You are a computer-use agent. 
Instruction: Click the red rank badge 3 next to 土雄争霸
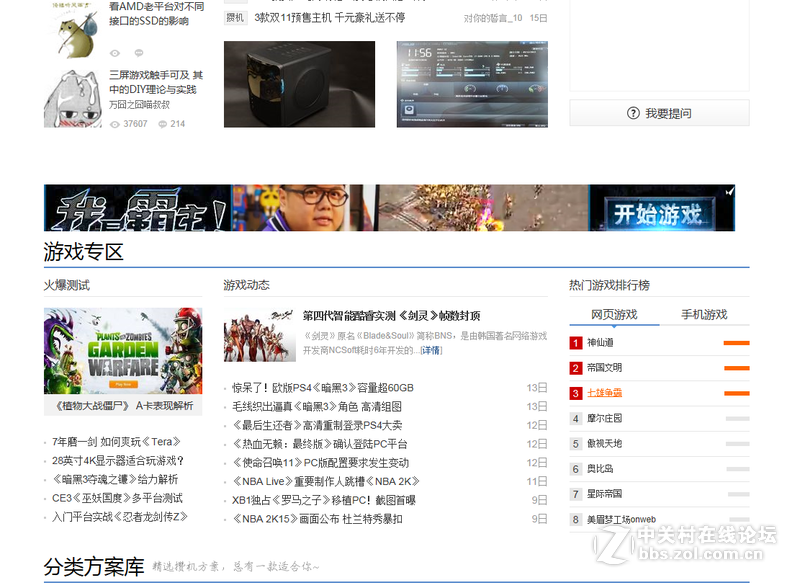[x=576, y=392]
